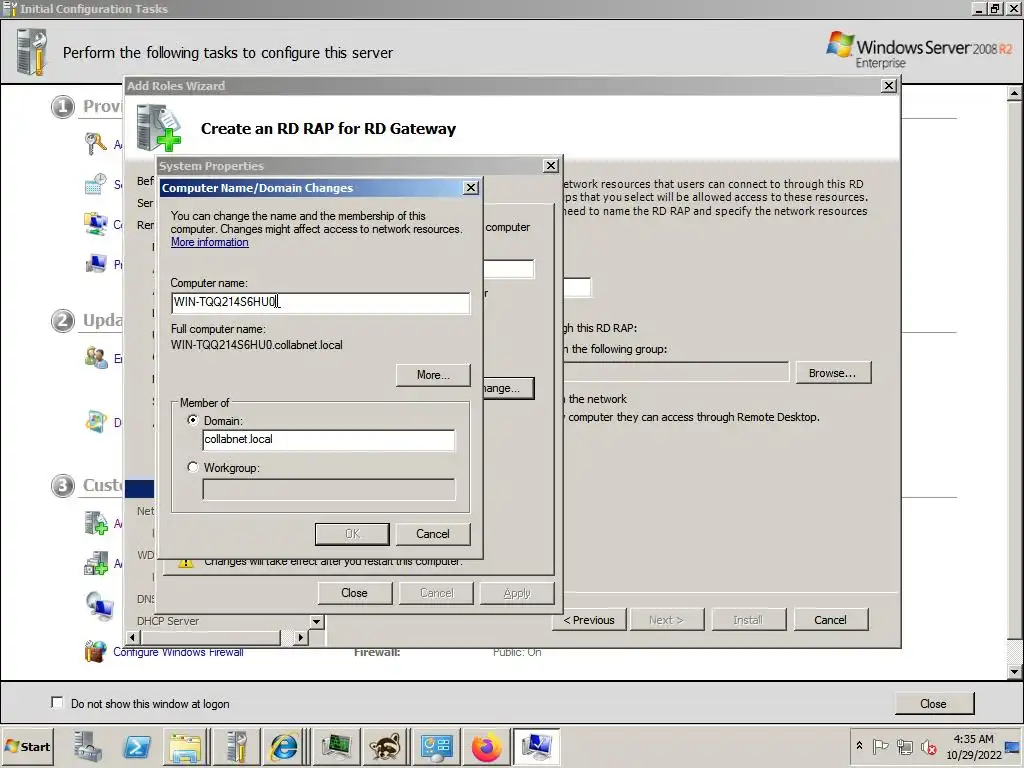
Task: Click left arrow of wizard horizontal scrollbar
Action: 133,637
